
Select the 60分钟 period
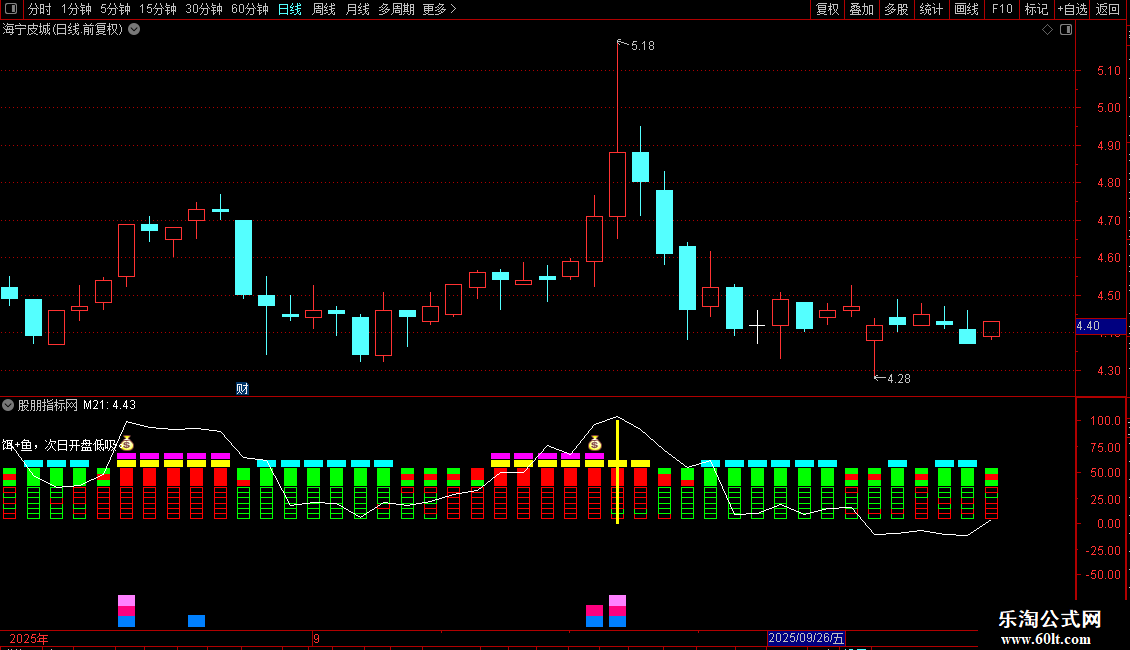coord(249,9)
